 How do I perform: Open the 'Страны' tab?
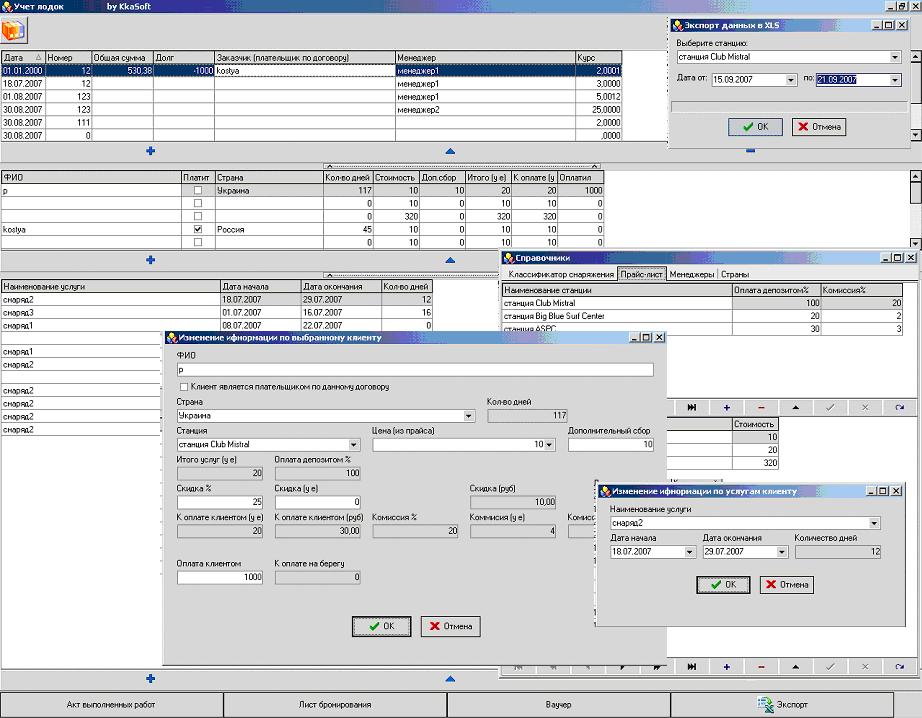(x=734, y=275)
